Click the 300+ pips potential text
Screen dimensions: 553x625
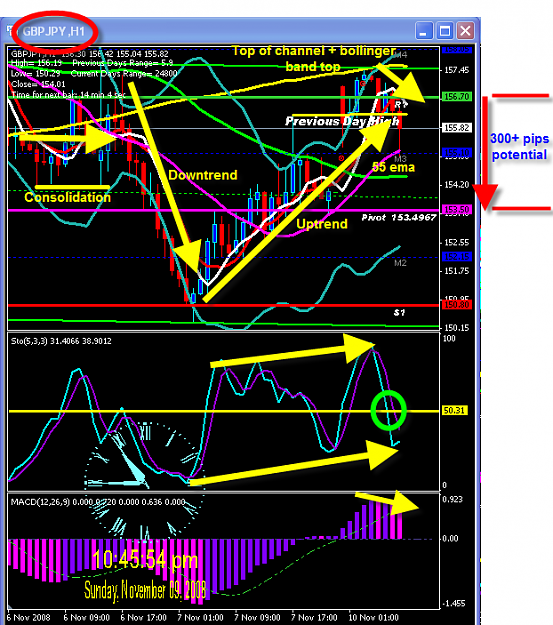pos(520,147)
